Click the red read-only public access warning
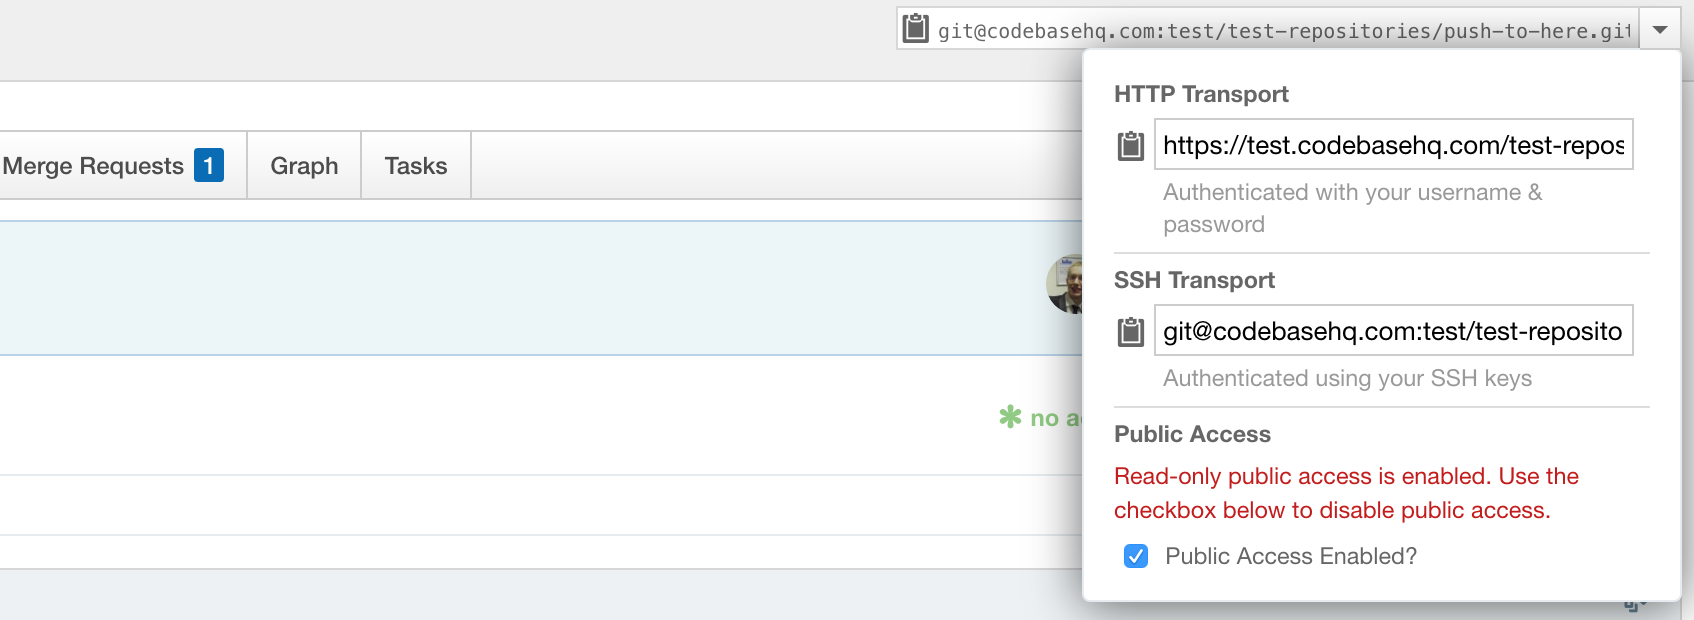The height and width of the screenshot is (620, 1694). pos(1346,493)
